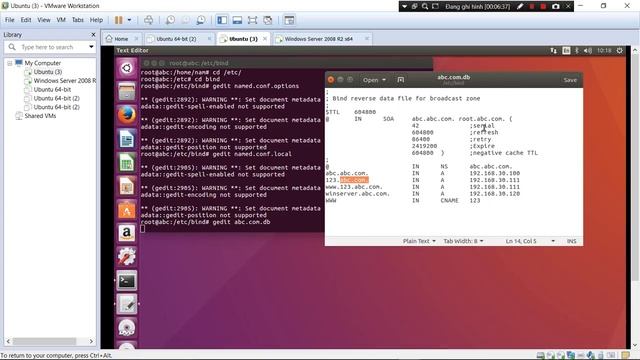
Task: Open the Amazon launcher icon
Action: click(x=127, y=233)
